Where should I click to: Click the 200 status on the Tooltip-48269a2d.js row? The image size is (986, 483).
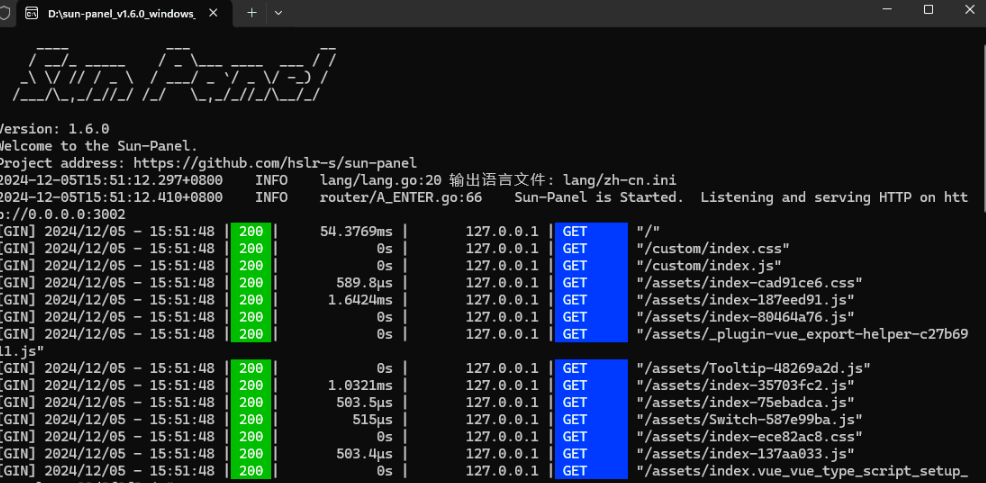click(x=251, y=368)
